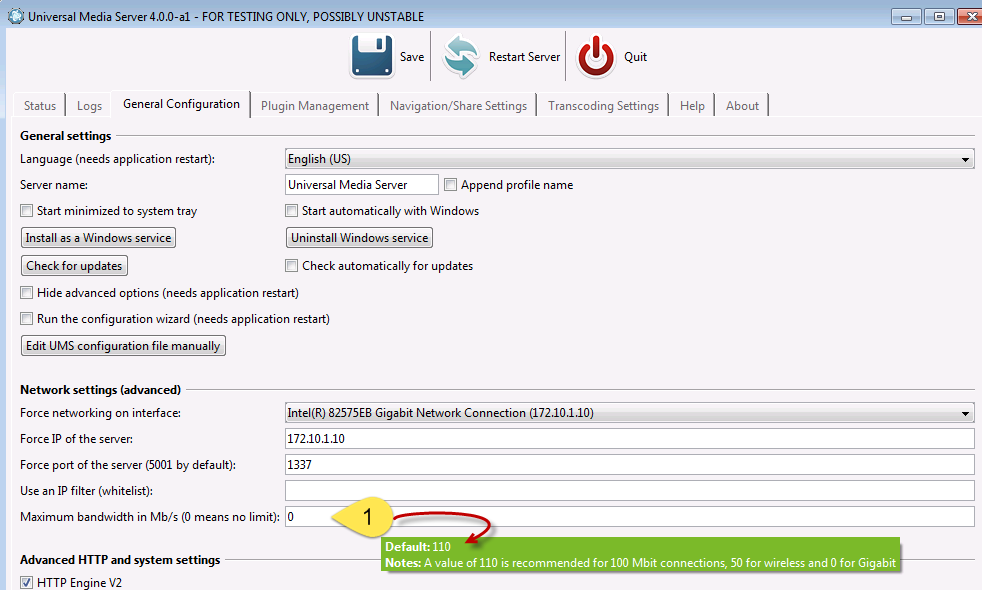This screenshot has height=590, width=982.
Task: Click the Quit label in the toolbar
Action: click(635, 56)
